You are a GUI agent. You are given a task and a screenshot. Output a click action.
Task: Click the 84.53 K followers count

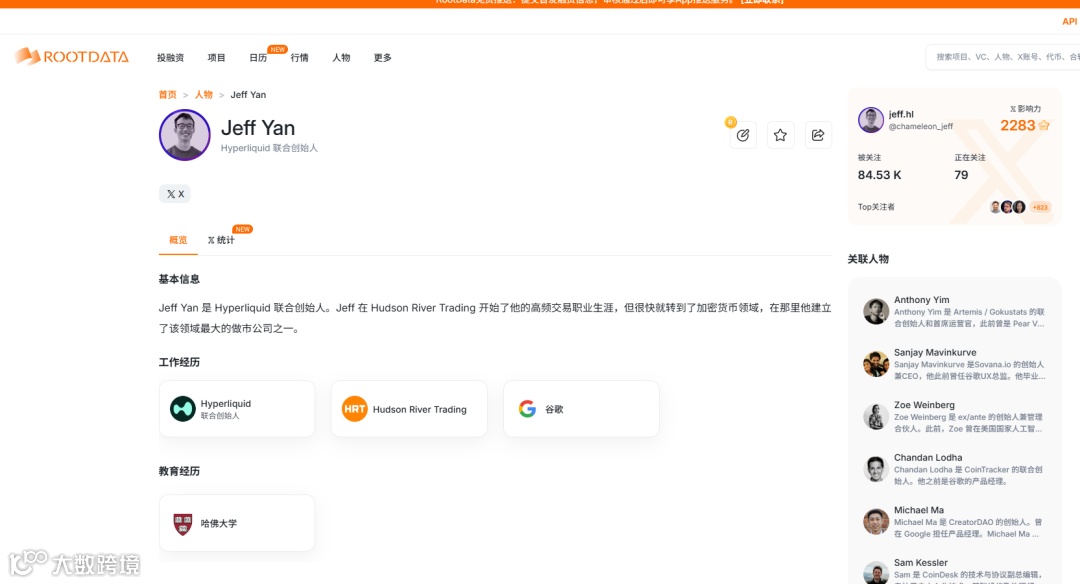(x=880, y=175)
